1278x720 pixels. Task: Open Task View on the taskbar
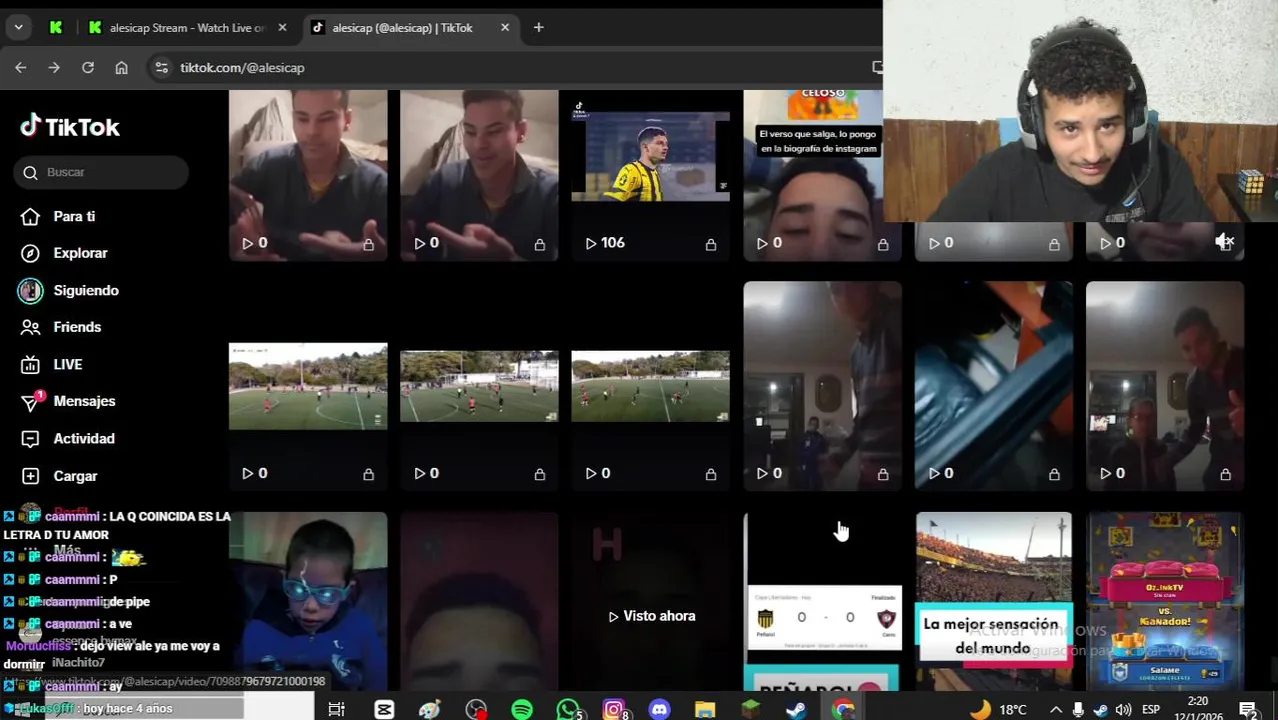click(x=337, y=709)
